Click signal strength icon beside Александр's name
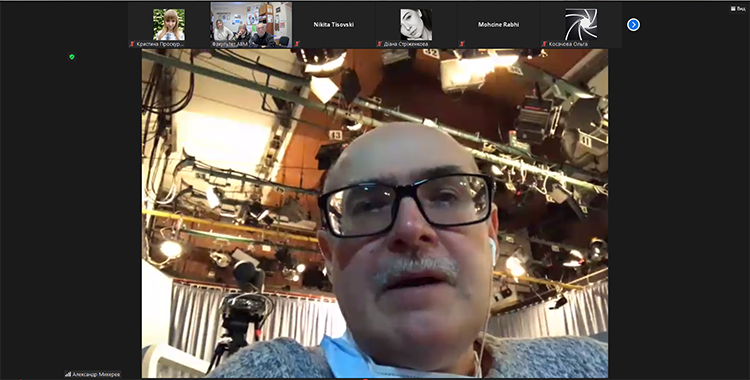The width and height of the screenshot is (750, 380). click(67, 374)
